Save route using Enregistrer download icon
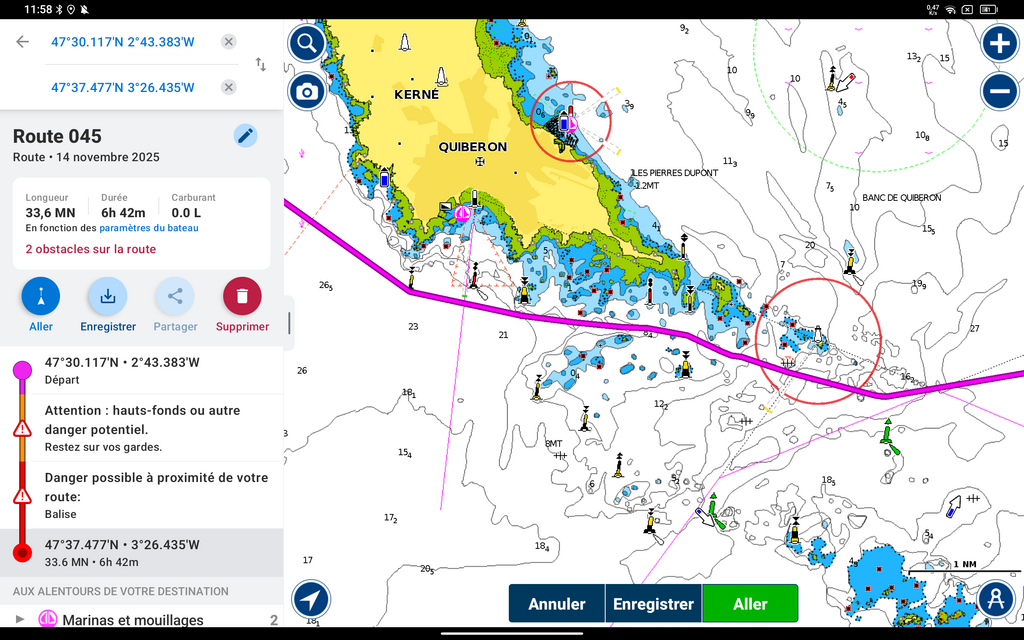 pos(108,297)
